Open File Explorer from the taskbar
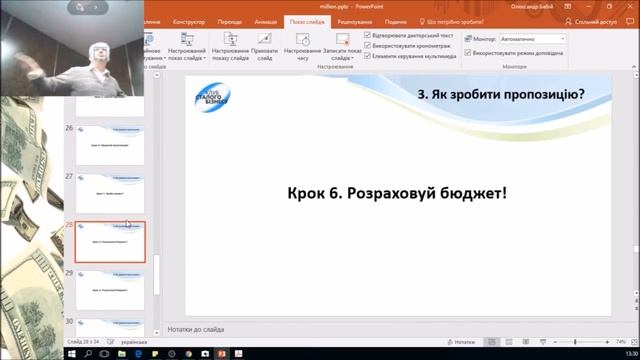The image size is (640, 360). click(121, 353)
